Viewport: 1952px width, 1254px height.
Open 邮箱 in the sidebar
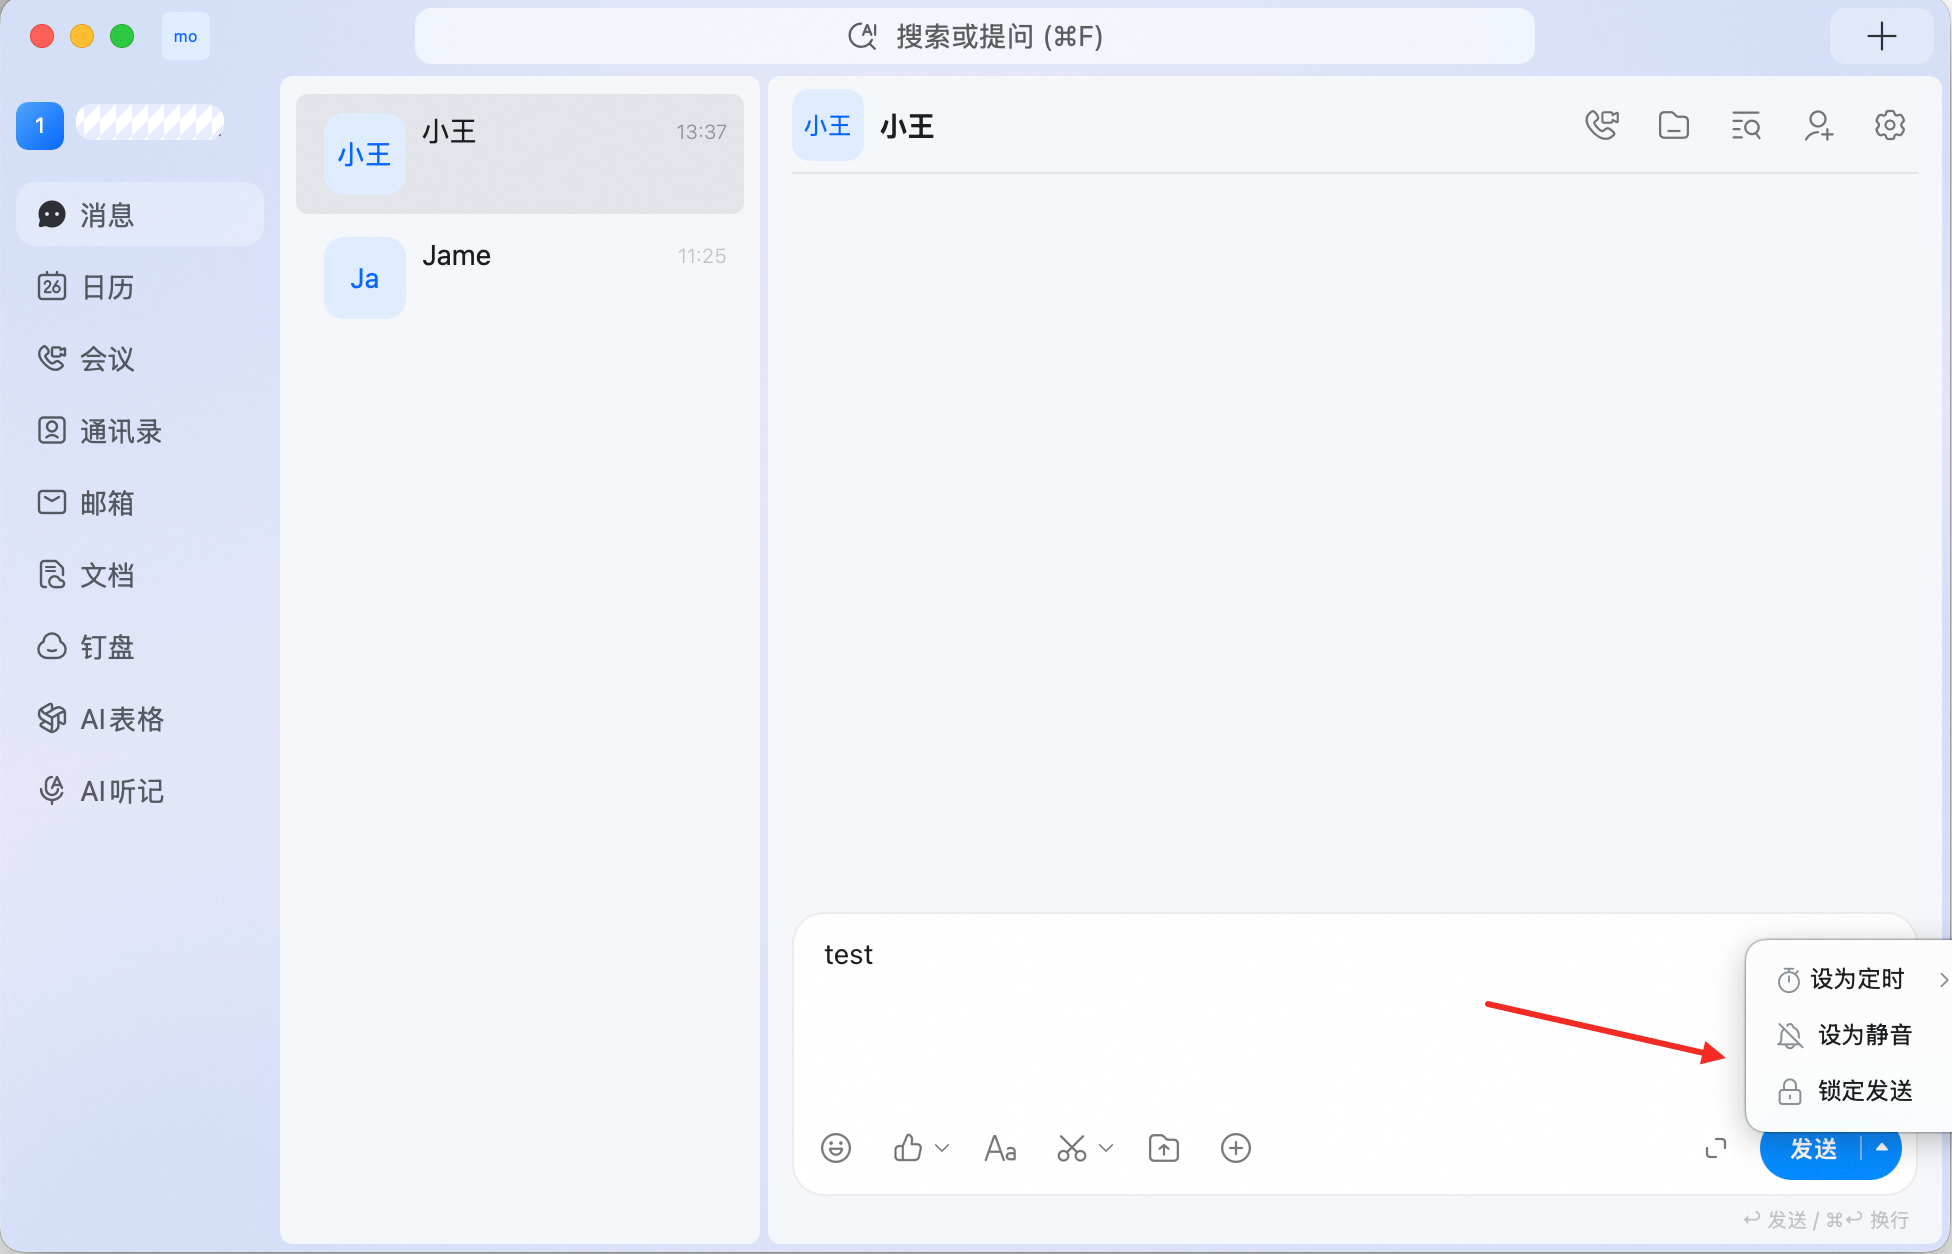tap(140, 503)
